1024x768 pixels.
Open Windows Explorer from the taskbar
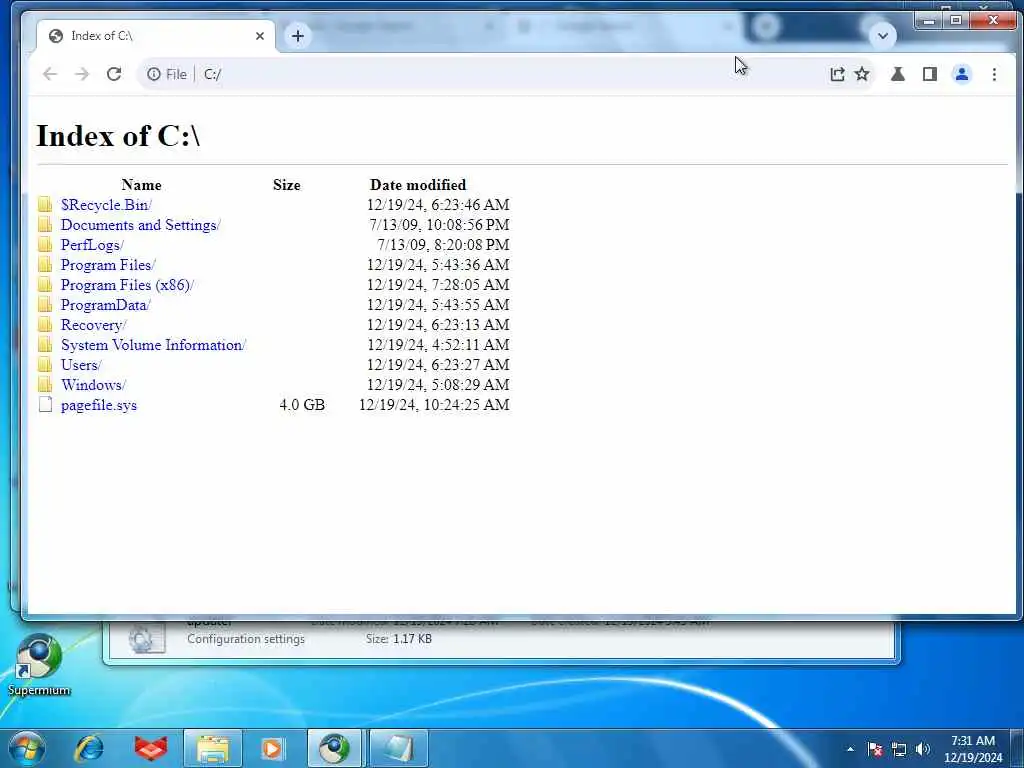point(213,748)
